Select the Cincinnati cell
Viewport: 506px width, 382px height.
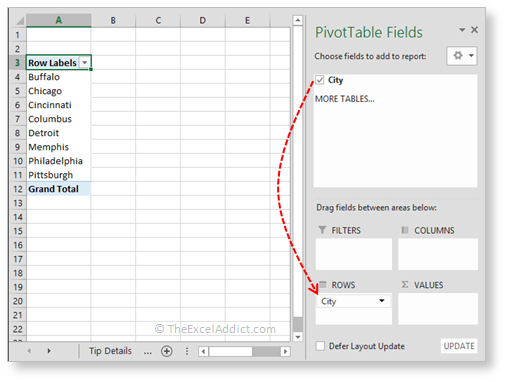(59, 105)
